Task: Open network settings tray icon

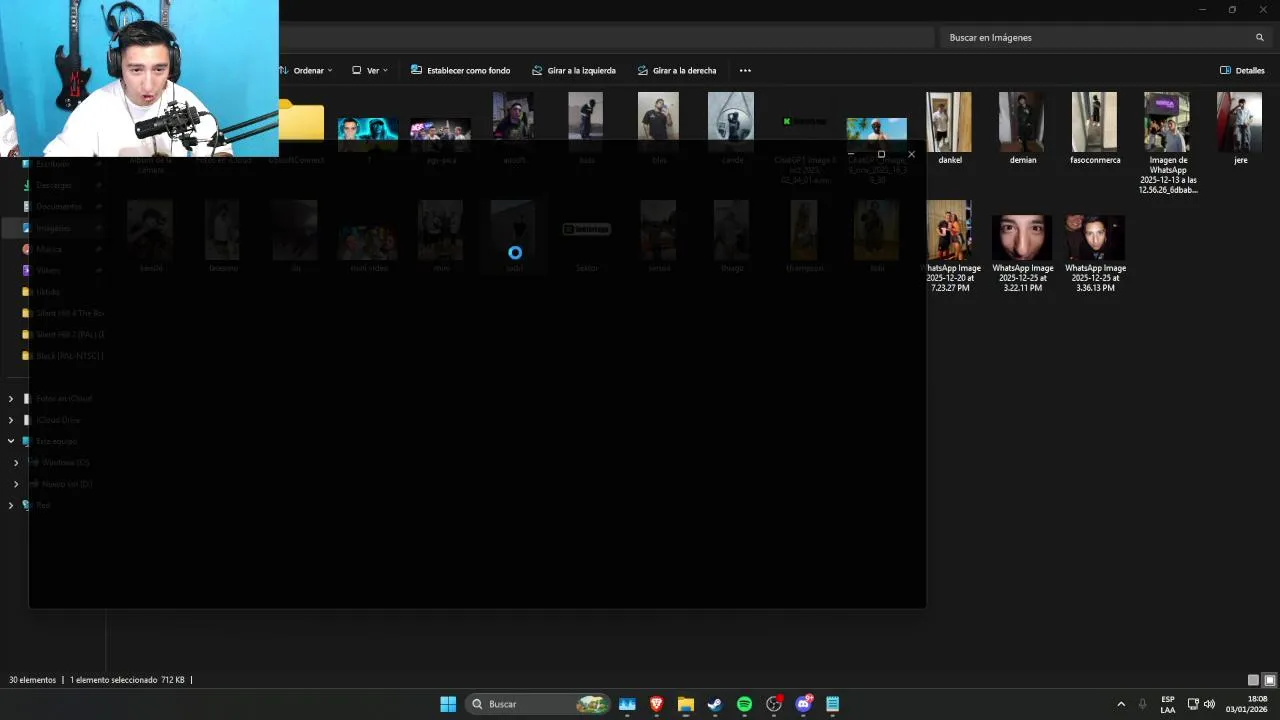Action: pyautogui.click(x=1193, y=704)
